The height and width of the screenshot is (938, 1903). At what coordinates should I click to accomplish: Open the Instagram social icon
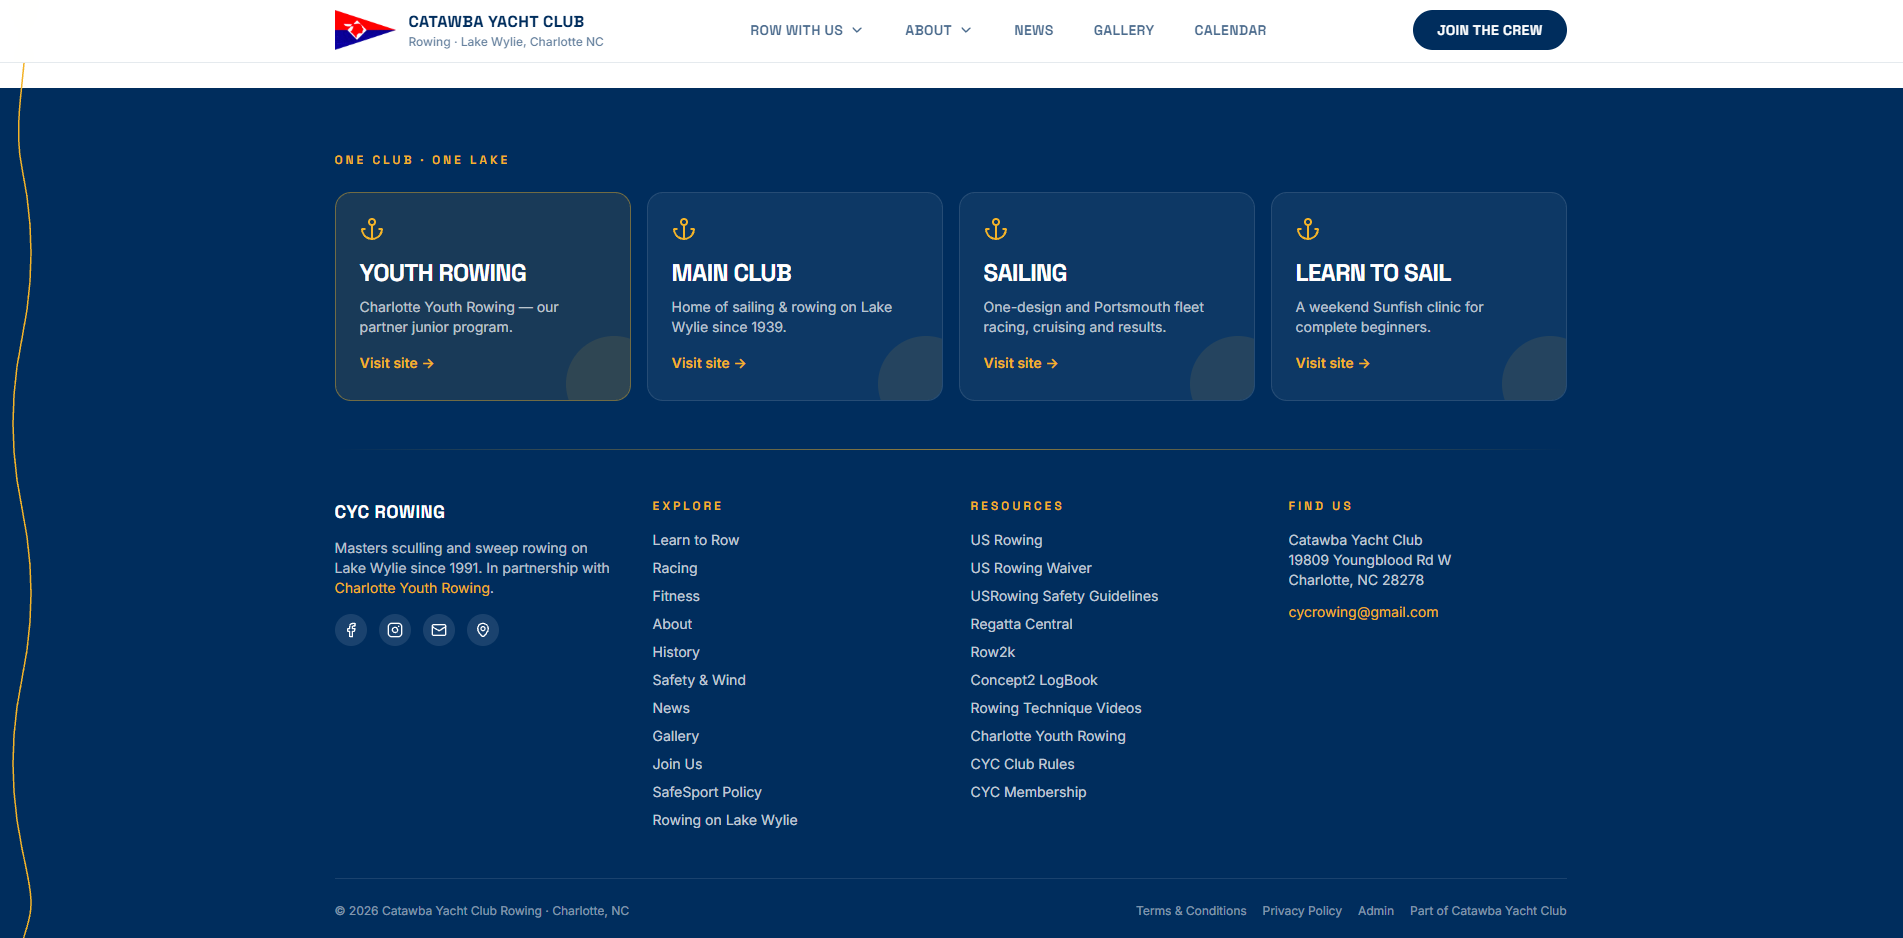[395, 630]
